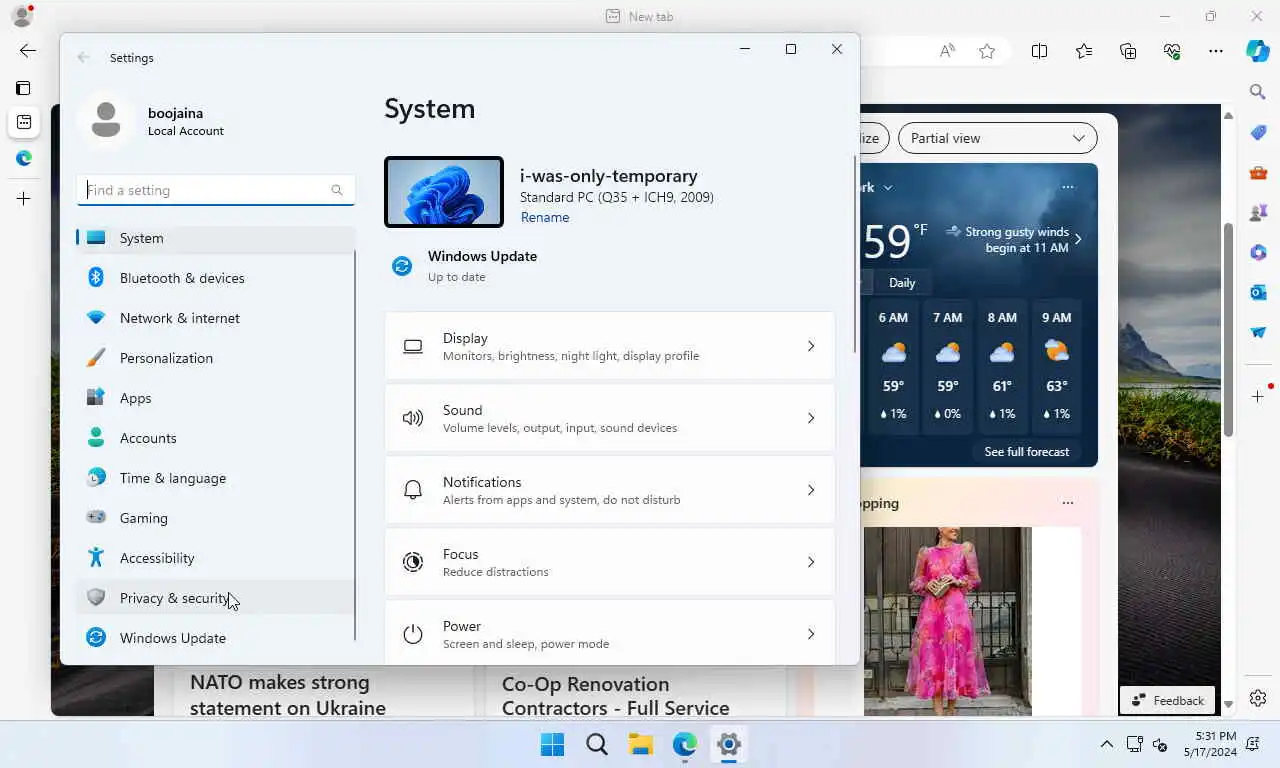
Task: Go back in Settings window
Action: tap(84, 58)
